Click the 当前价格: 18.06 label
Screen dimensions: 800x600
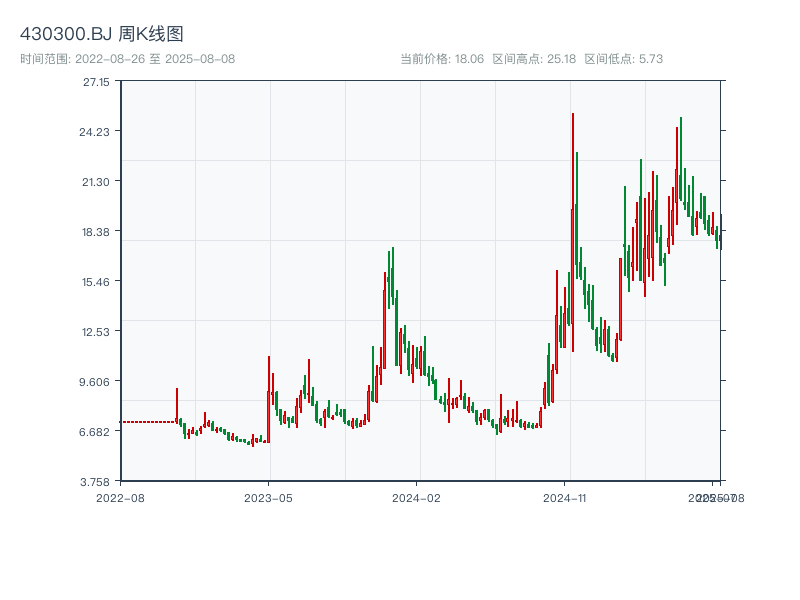(442, 59)
